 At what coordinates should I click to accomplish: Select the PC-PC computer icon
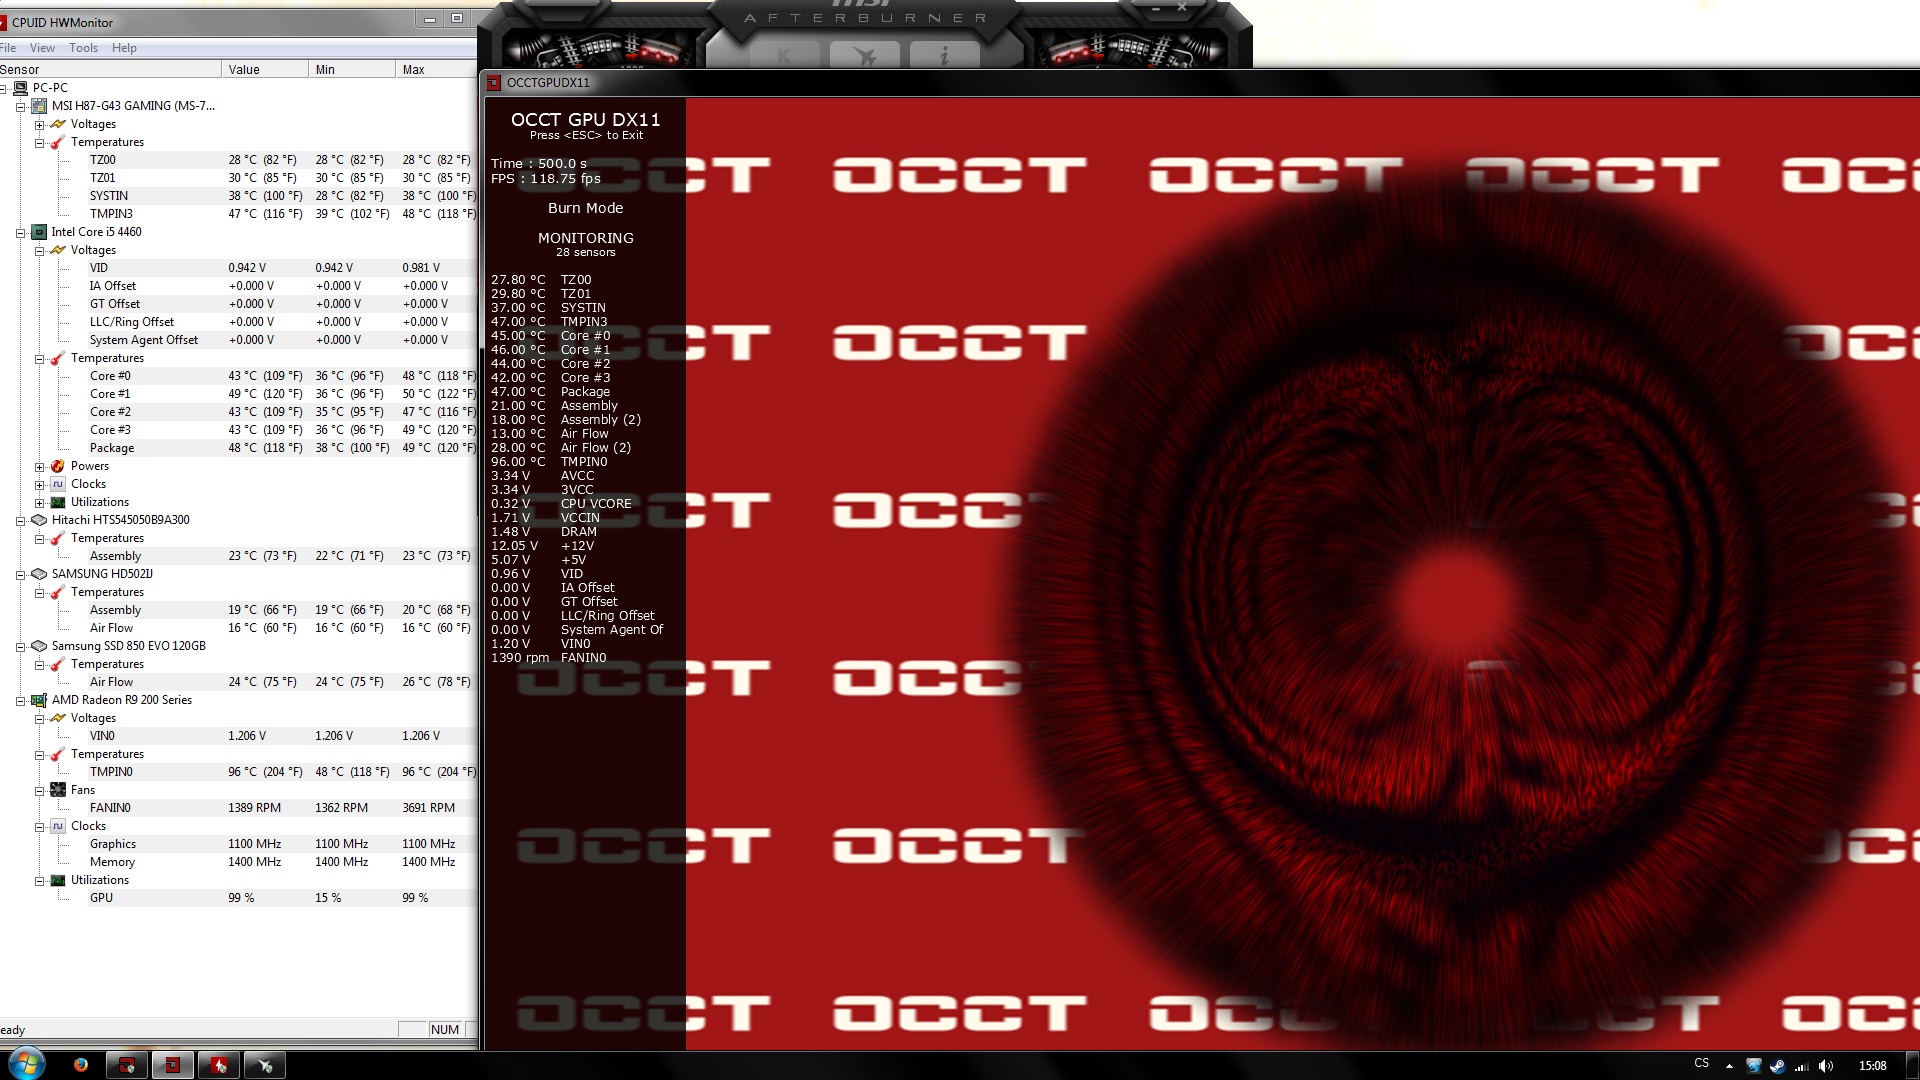point(20,88)
